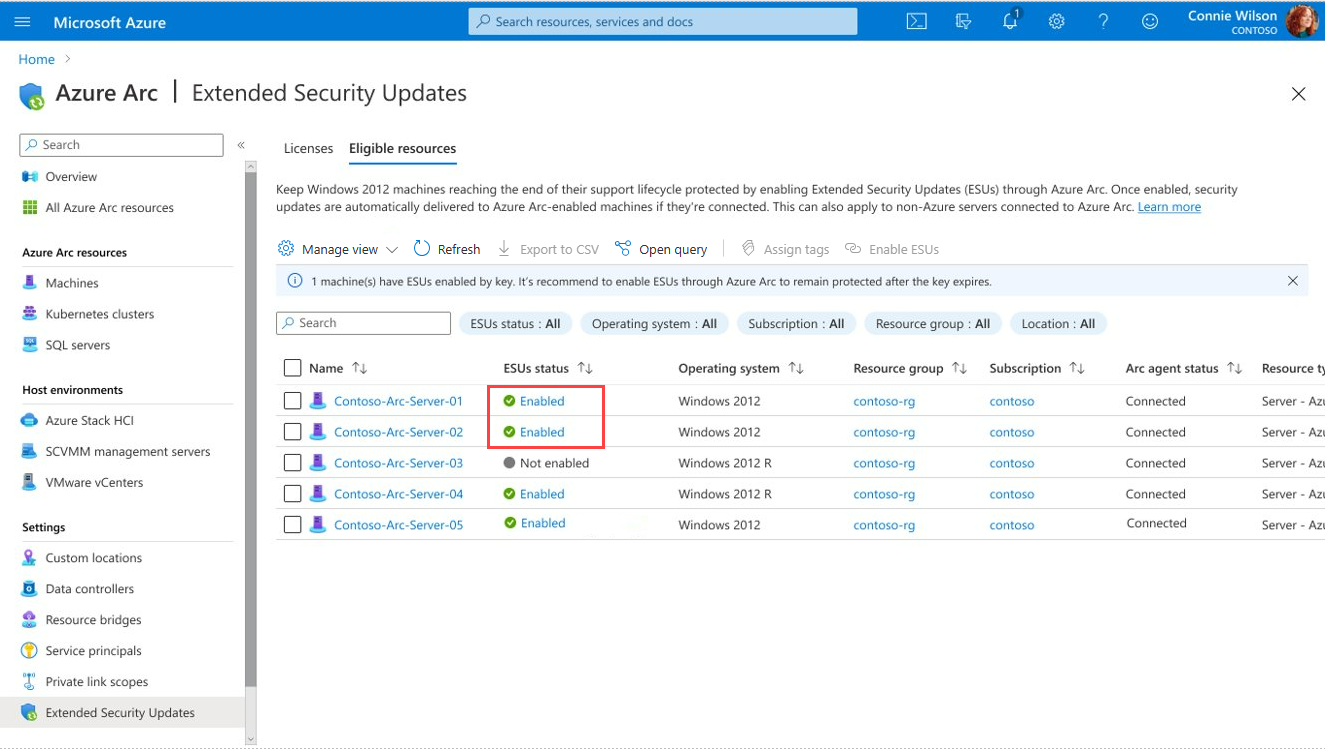The image size is (1325, 749).
Task: Close the Extended Security Updates blade
Action: click(1298, 94)
